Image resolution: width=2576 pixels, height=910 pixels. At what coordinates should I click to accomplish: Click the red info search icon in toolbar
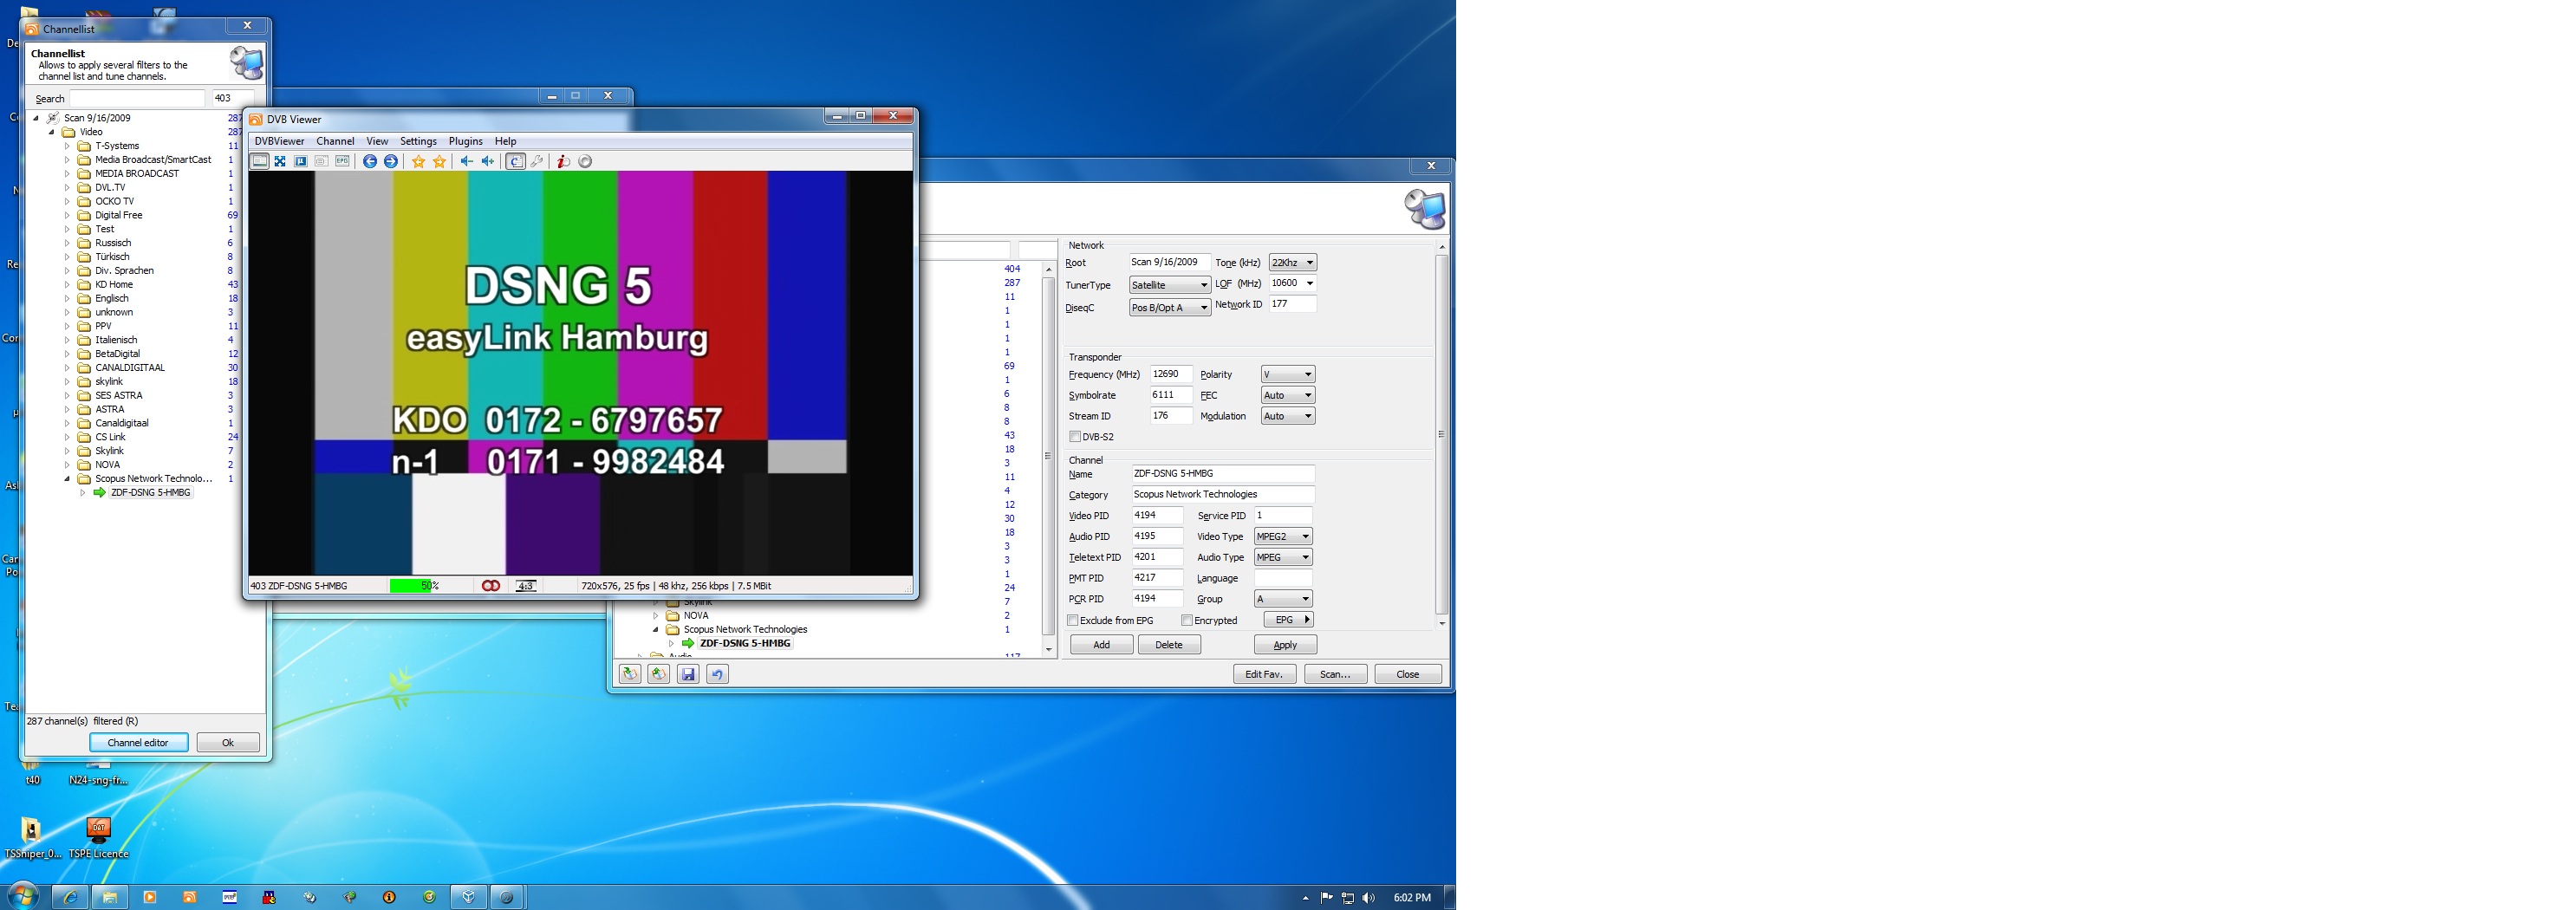coord(563,161)
